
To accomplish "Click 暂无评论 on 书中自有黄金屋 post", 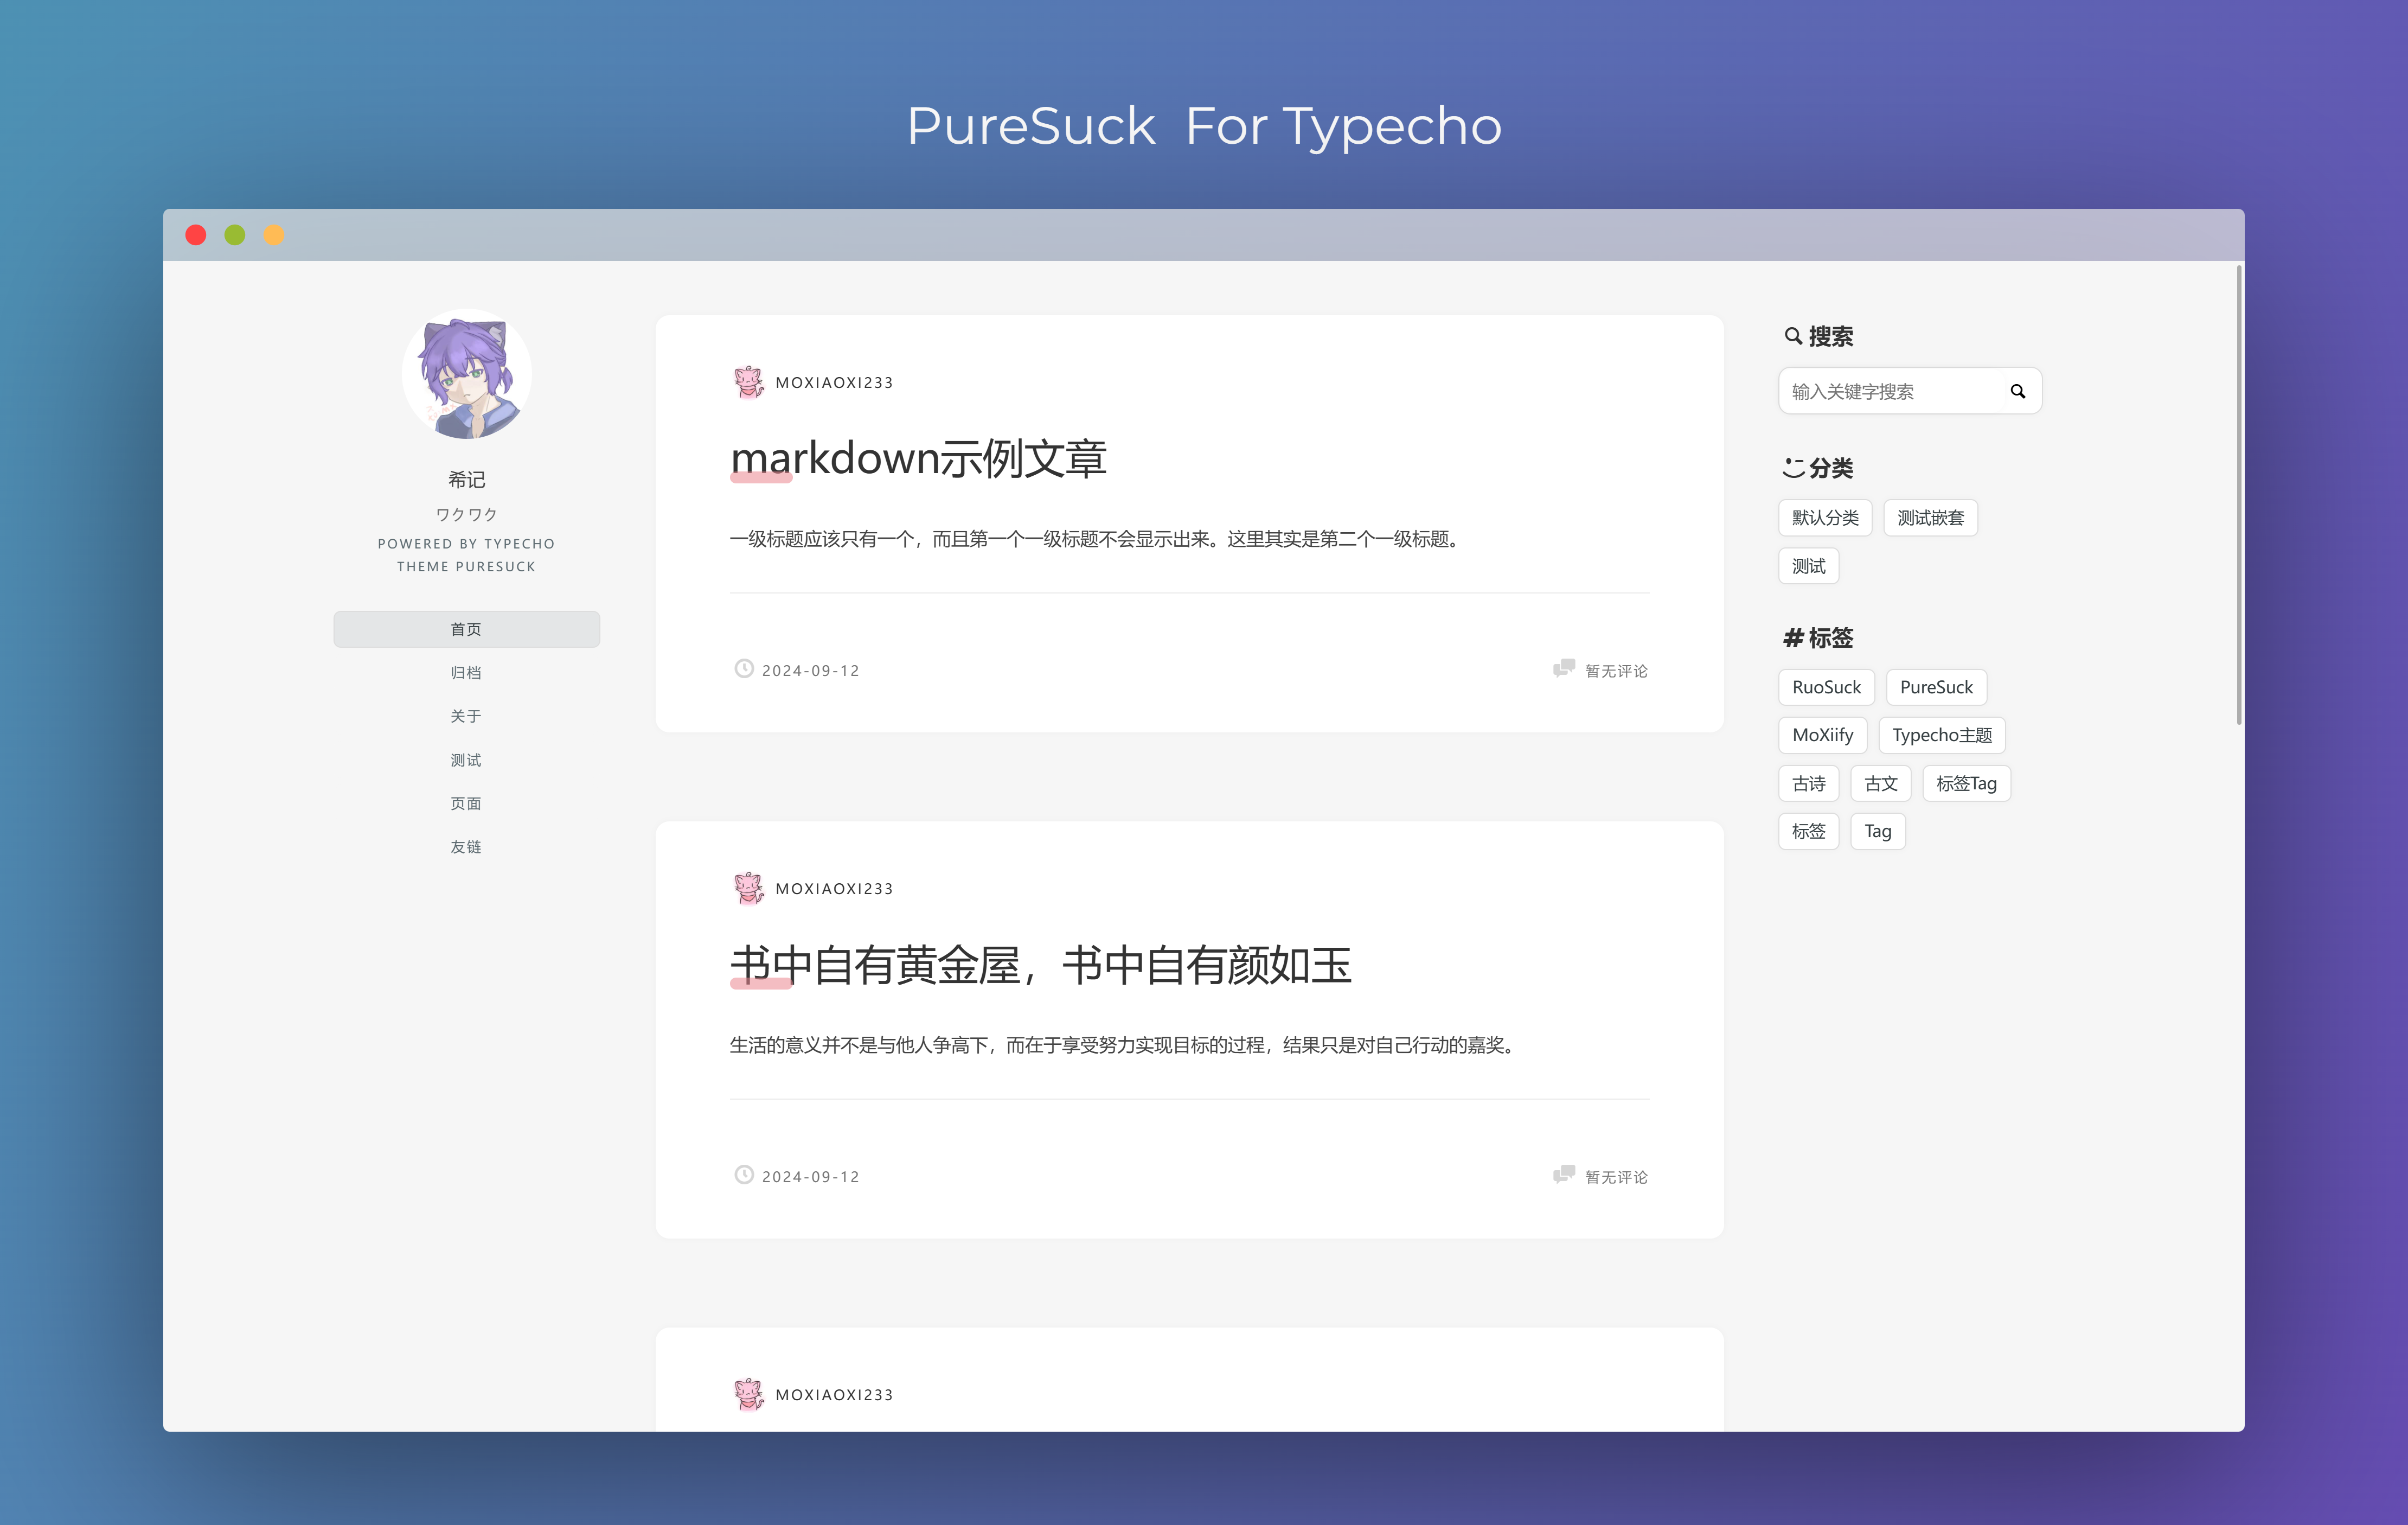I will click(1616, 1177).
